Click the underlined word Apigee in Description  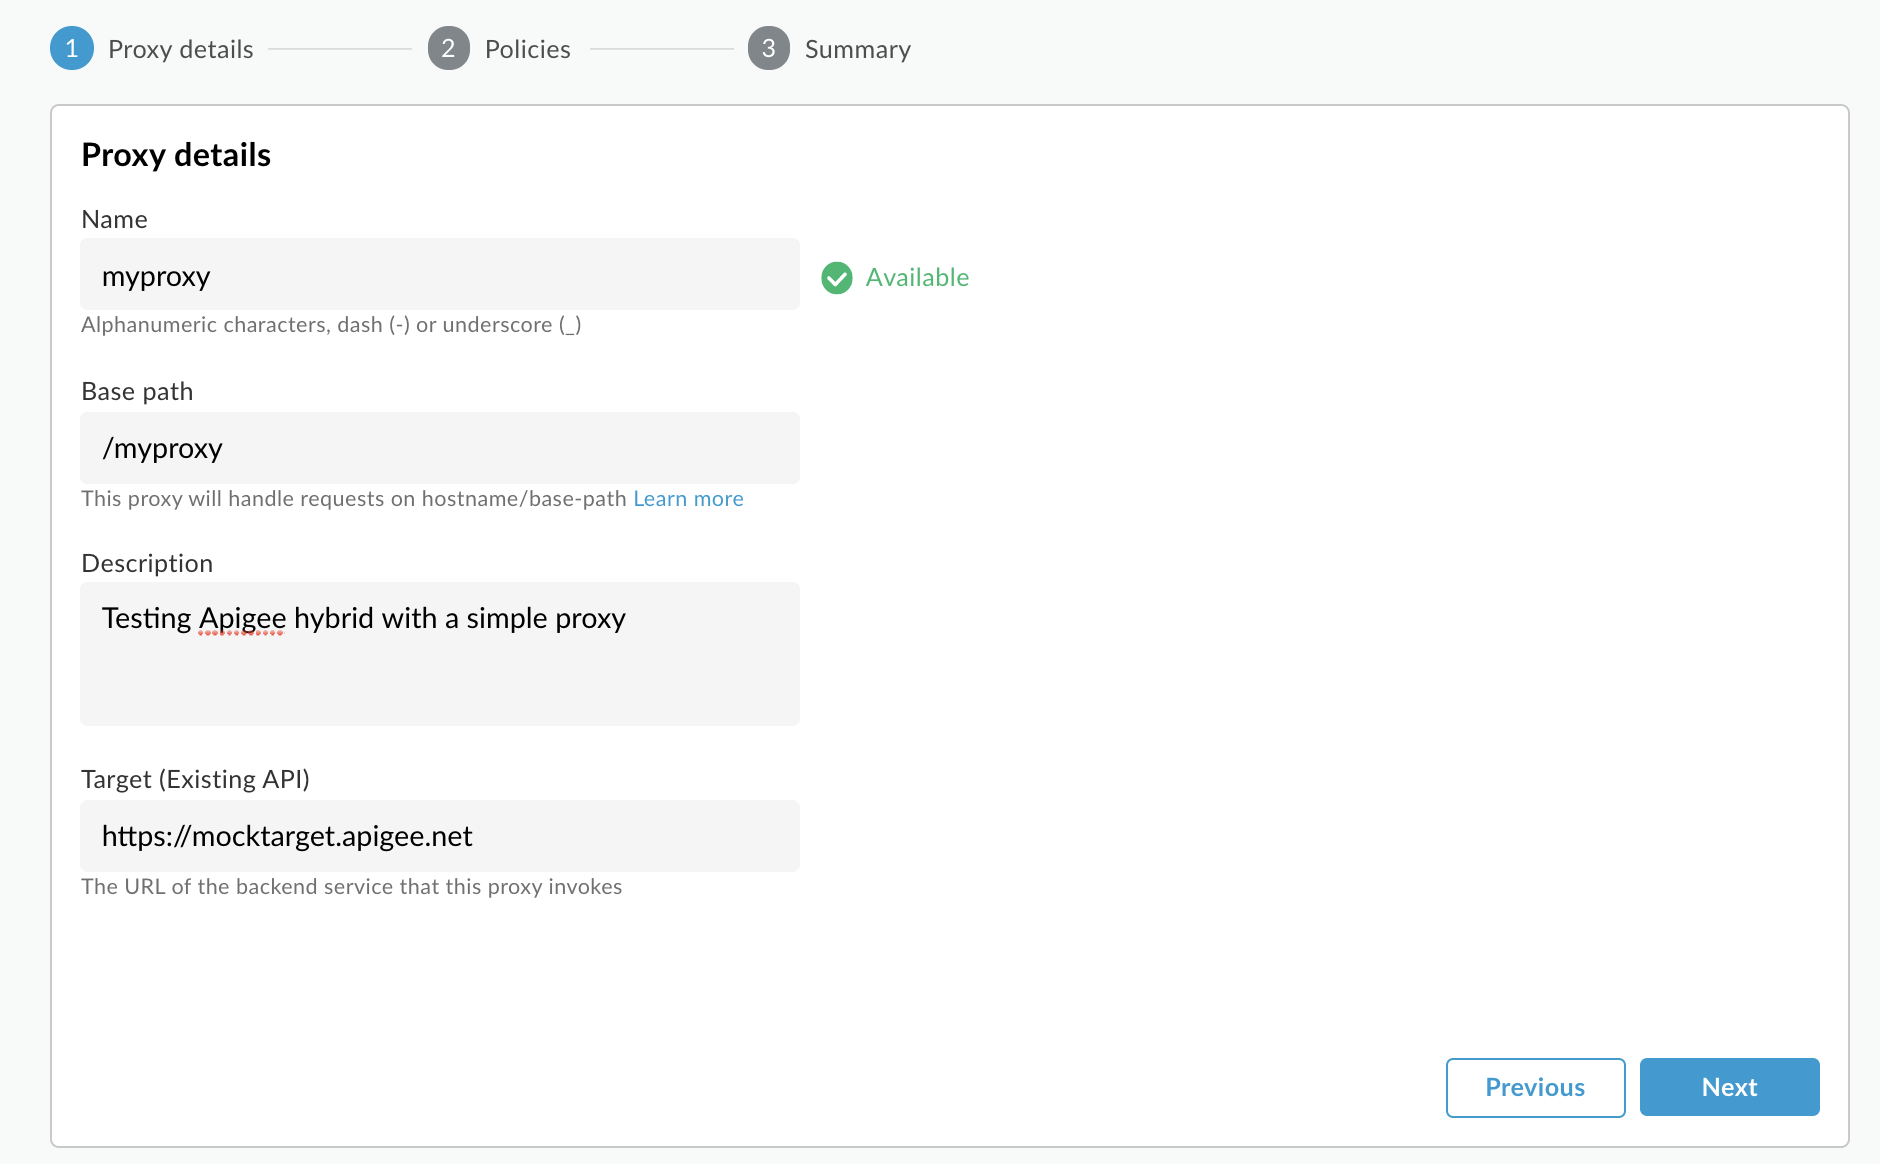pos(242,618)
